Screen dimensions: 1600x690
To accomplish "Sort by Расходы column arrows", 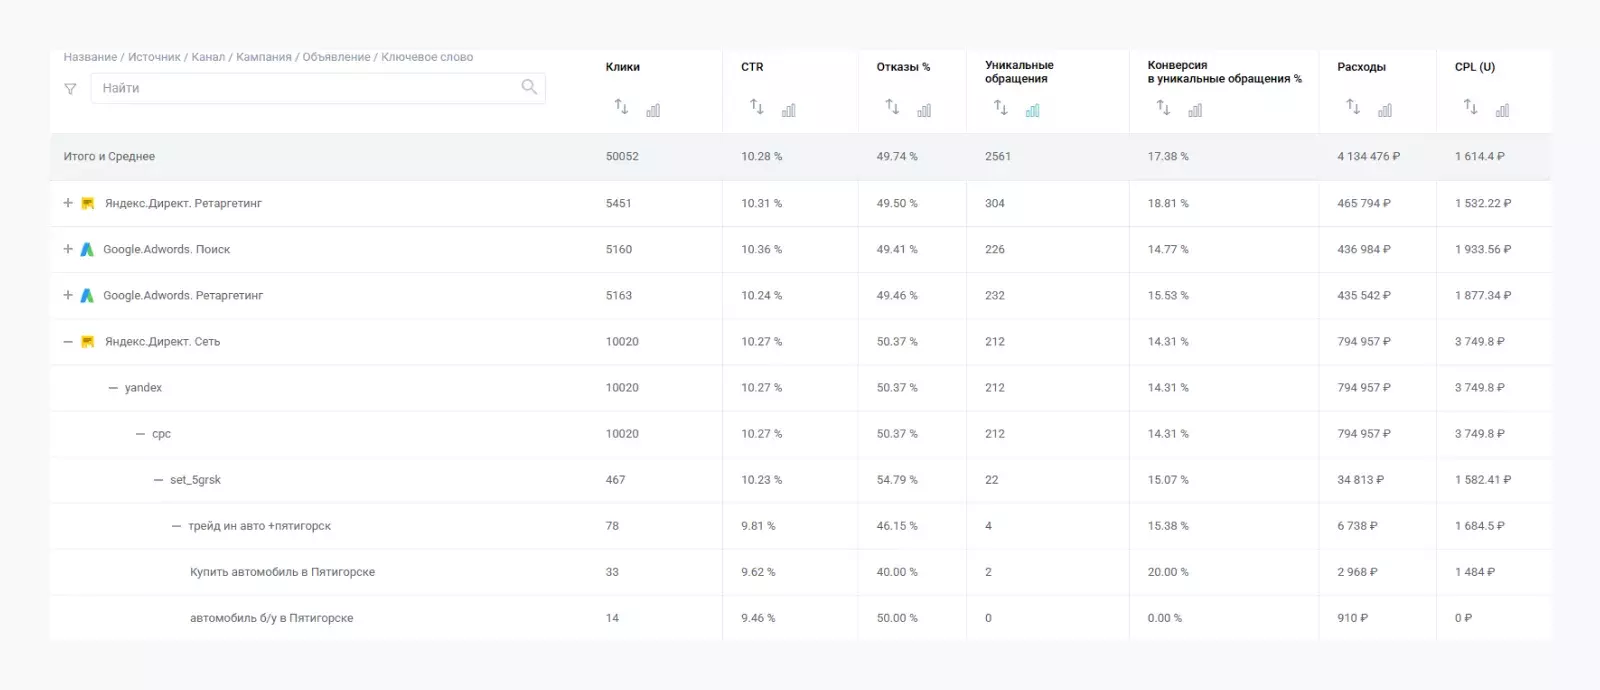I will (1353, 107).
